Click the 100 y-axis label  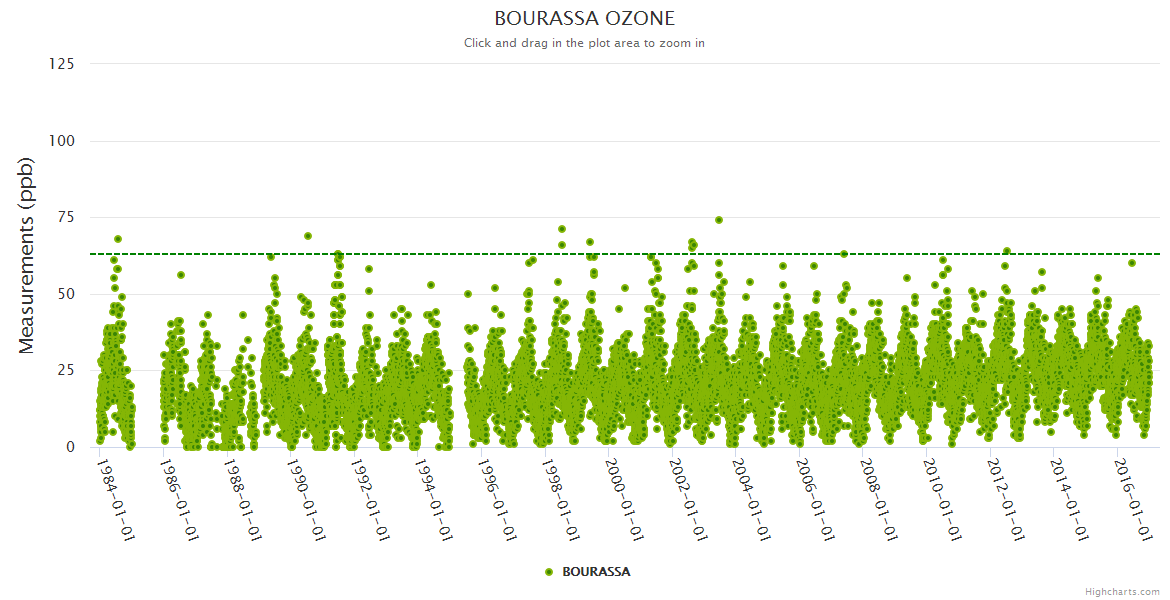(61, 141)
